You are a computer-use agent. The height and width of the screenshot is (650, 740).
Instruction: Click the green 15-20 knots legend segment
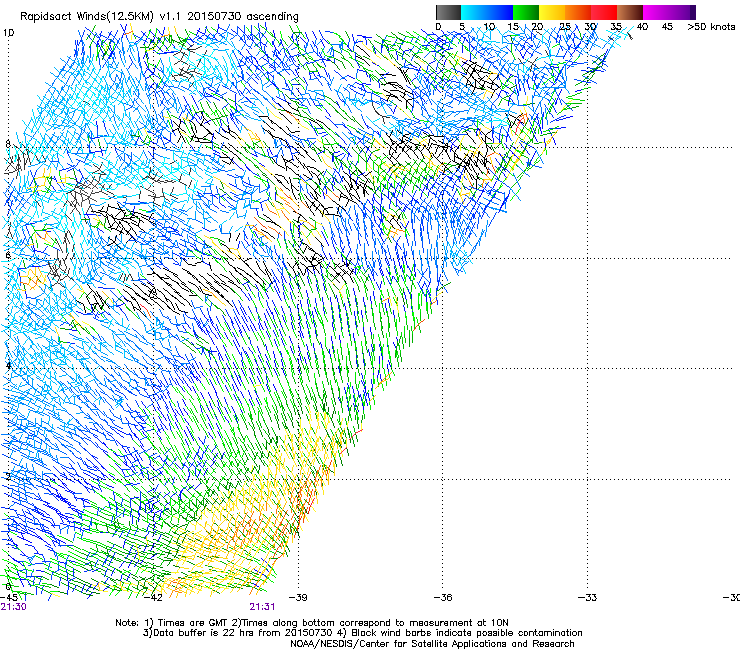point(526,12)
